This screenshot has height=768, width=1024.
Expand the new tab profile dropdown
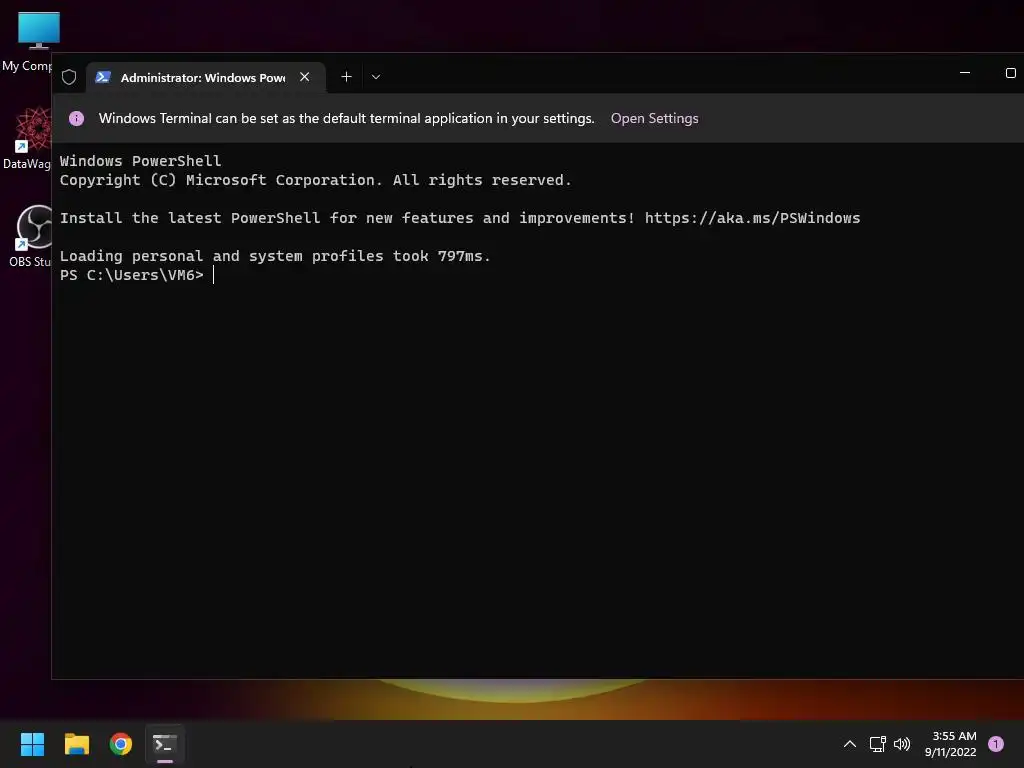[x=376, y=77]
